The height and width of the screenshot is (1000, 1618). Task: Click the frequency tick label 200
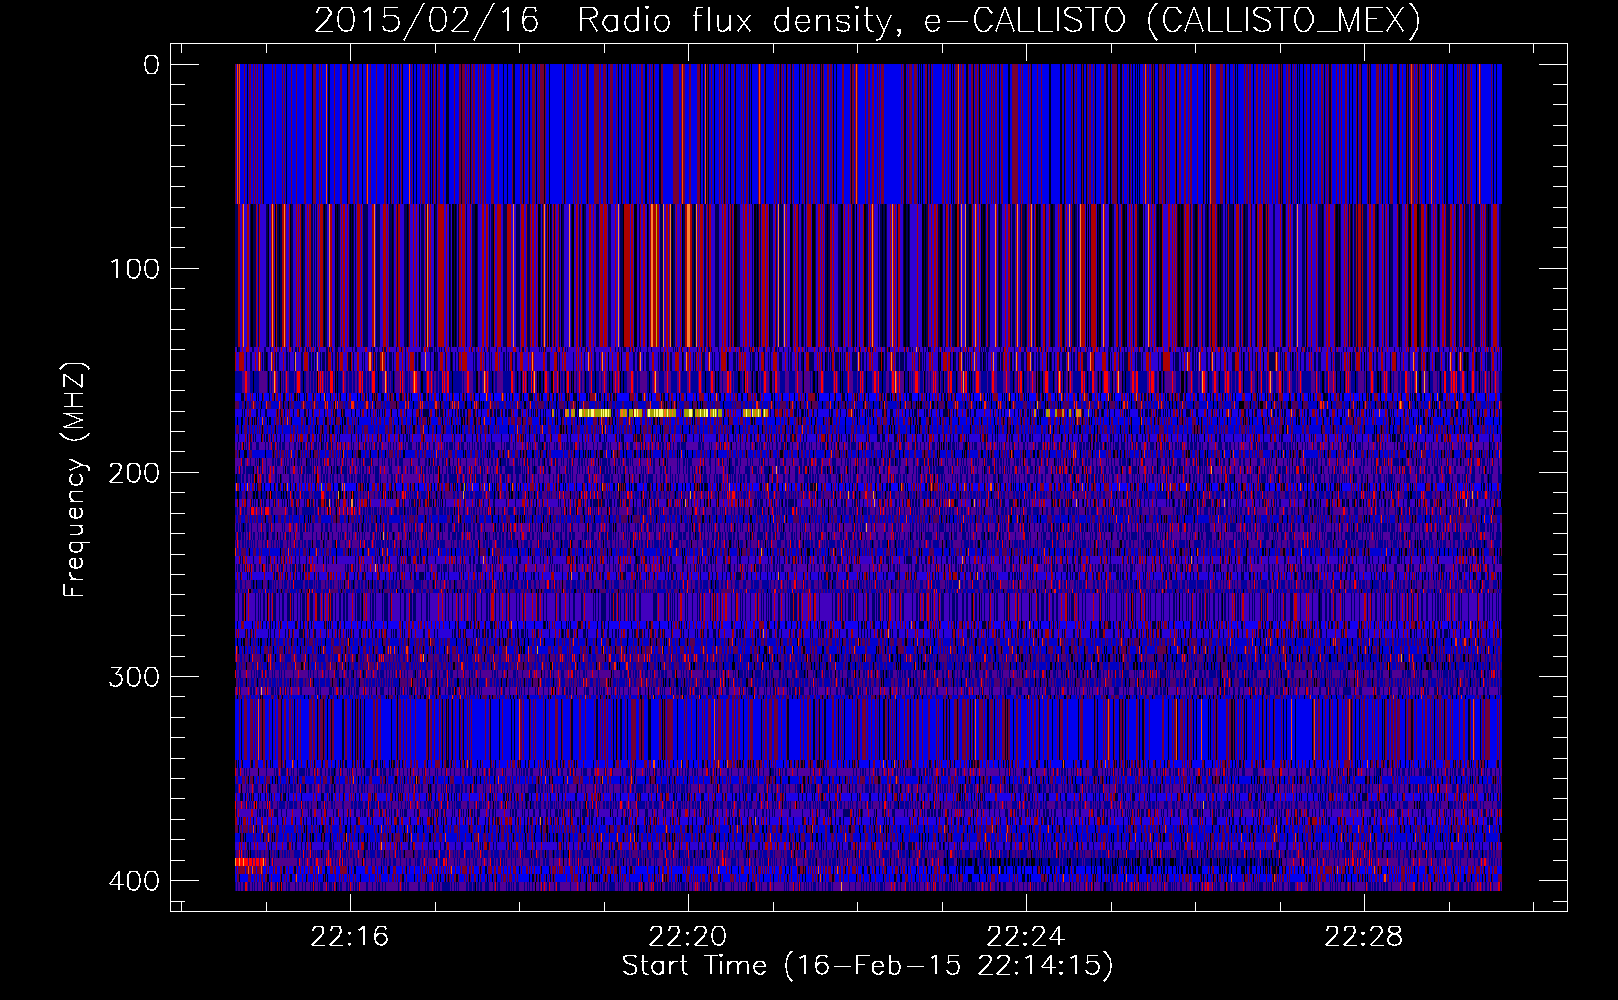[134, 473]
